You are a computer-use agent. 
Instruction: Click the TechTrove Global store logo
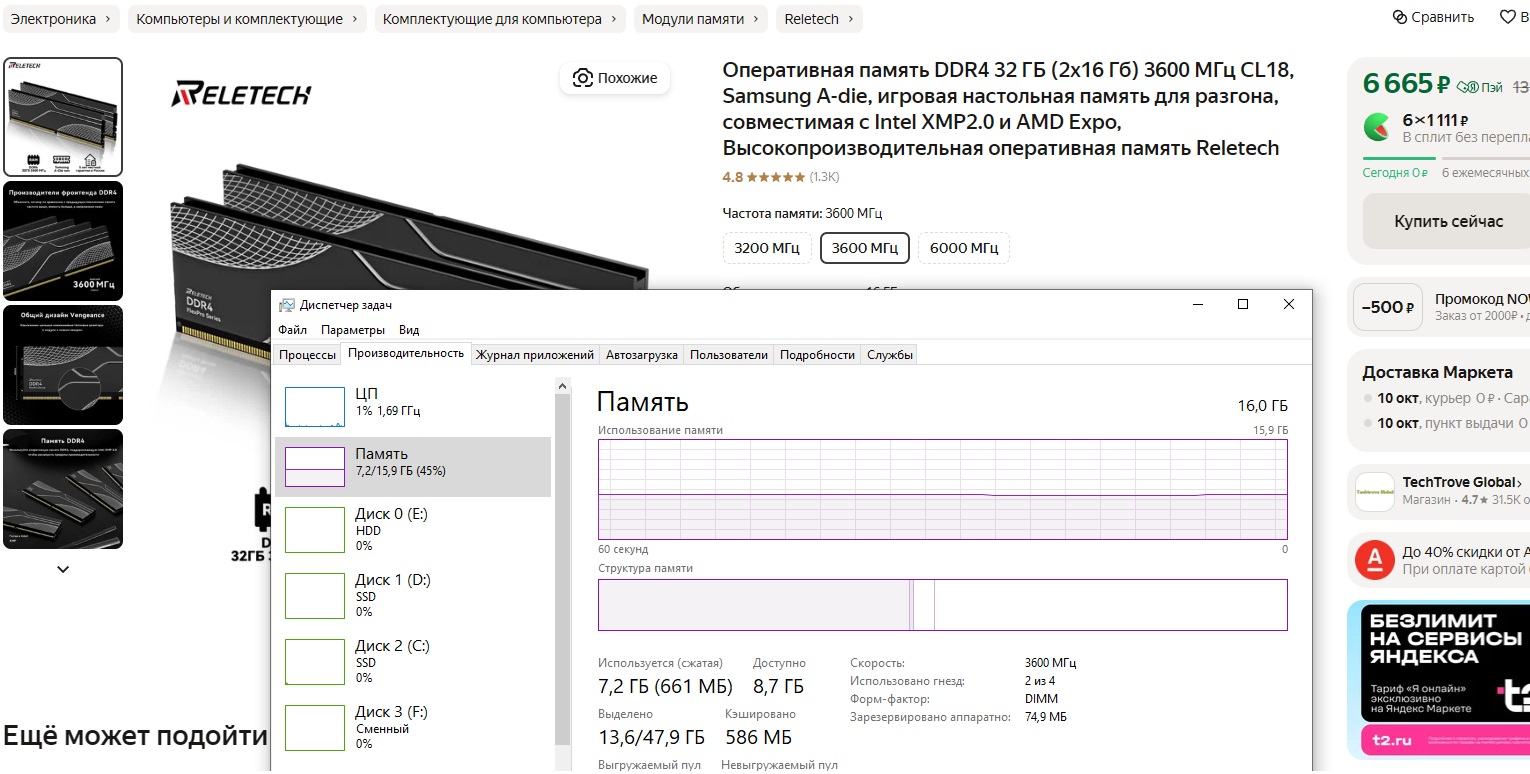pyautogui.click(x=1374, y=491)
